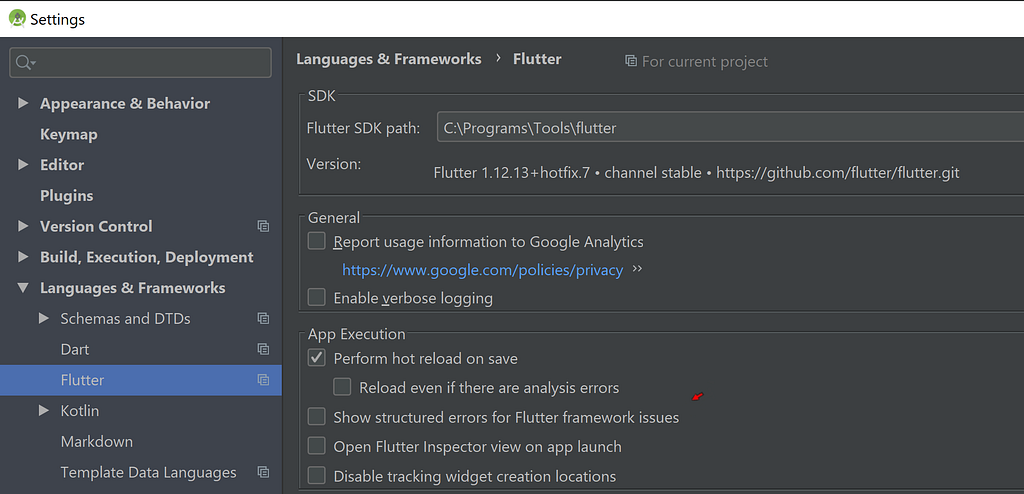Screen dimensions: 1024x494
Task: Expand the Editor section arrow
Action: tap(23, 165)
